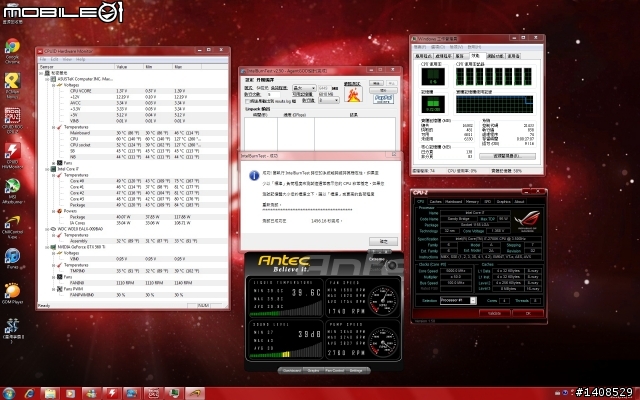Open the Processor #1 selection dropdown in CPU-Z
The width and height of the screenshot is (640, 400).
point(458,300)
